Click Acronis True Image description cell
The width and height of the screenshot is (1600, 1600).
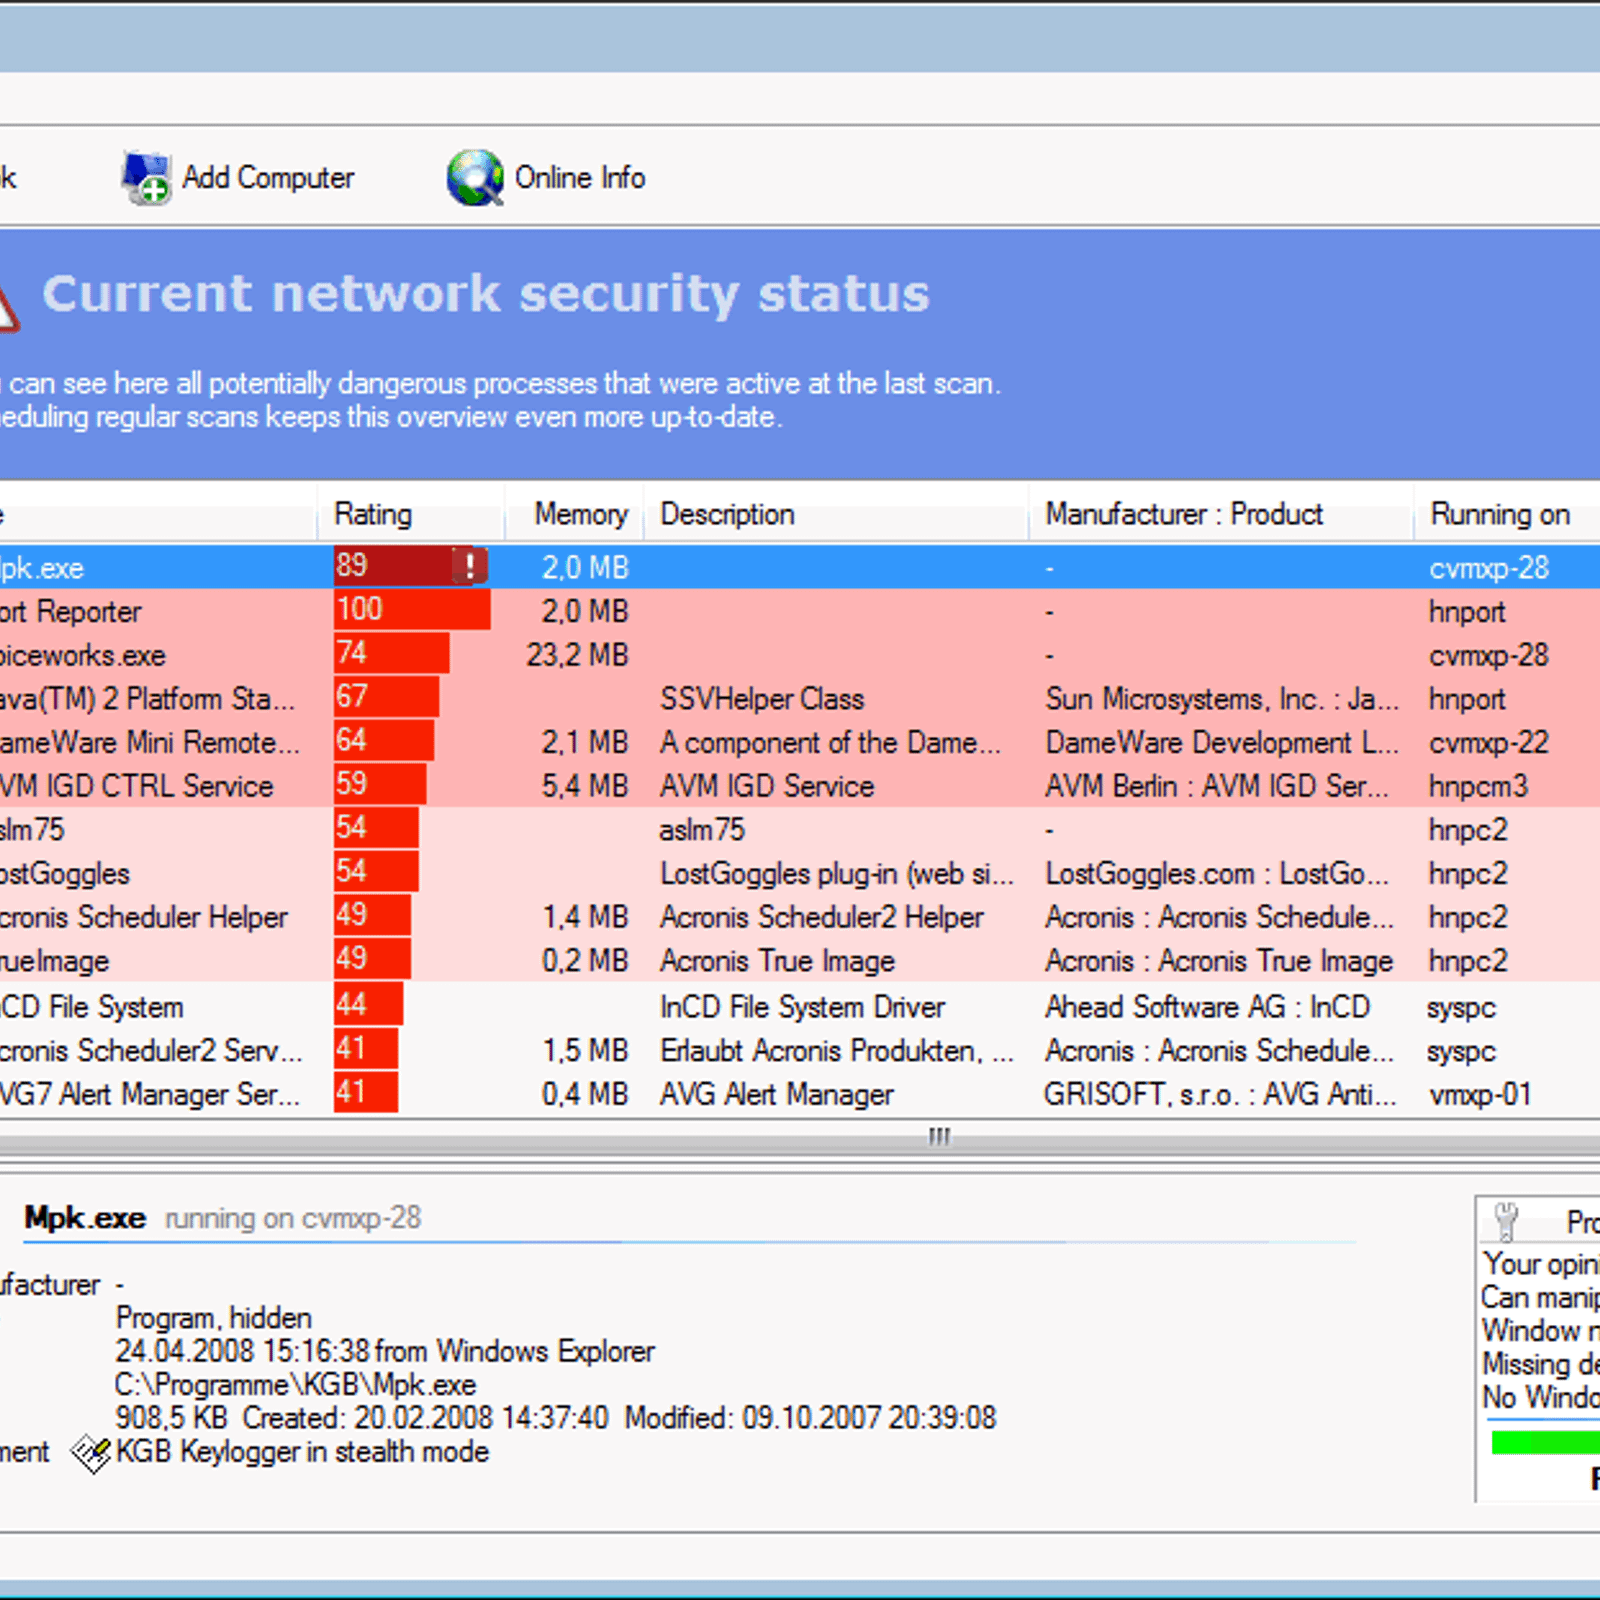point(777,961)
